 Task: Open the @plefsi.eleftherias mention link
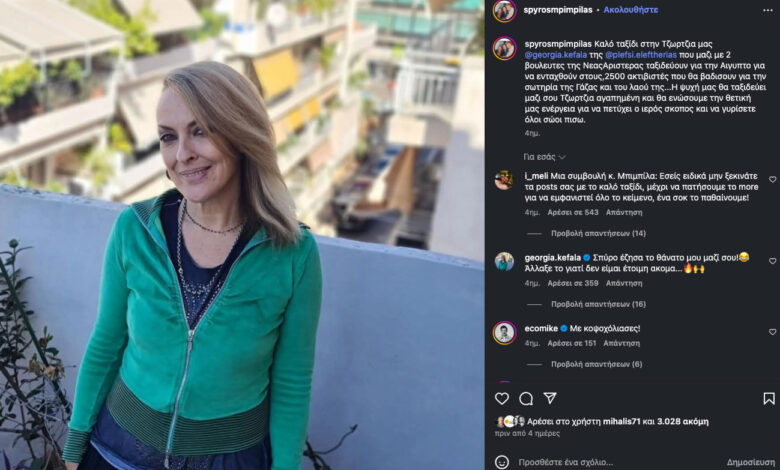[x=641, y=55]
